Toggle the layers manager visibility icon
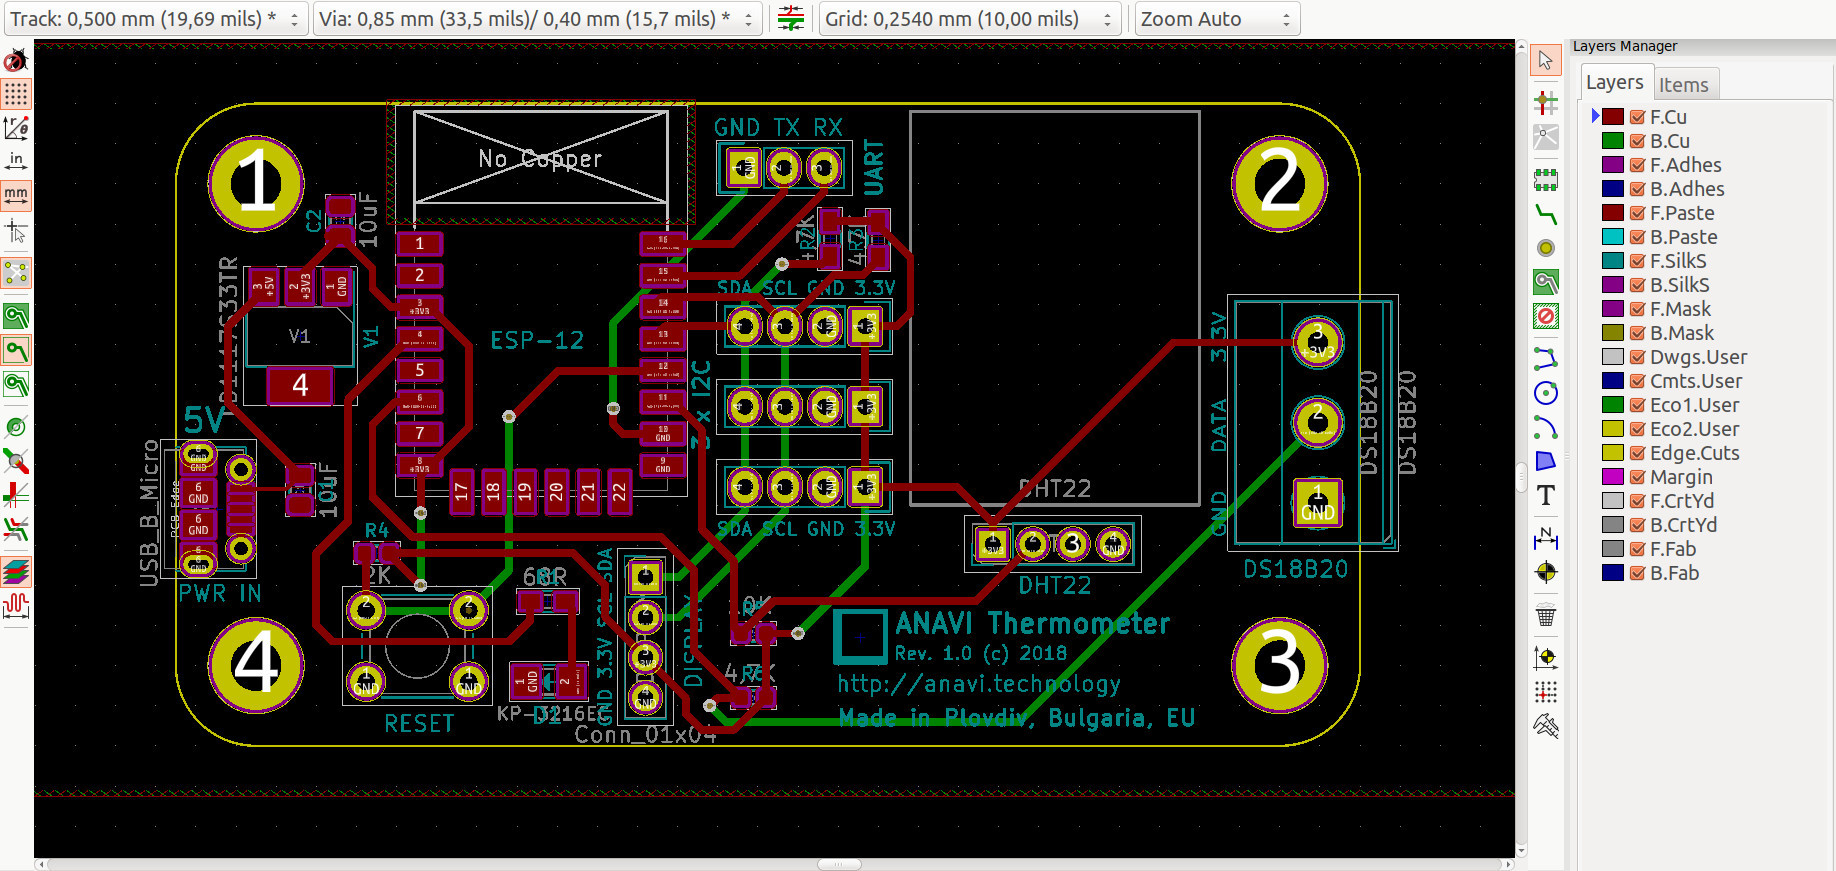The width and height of the screenshot is (1836, 871). point(16,571)
